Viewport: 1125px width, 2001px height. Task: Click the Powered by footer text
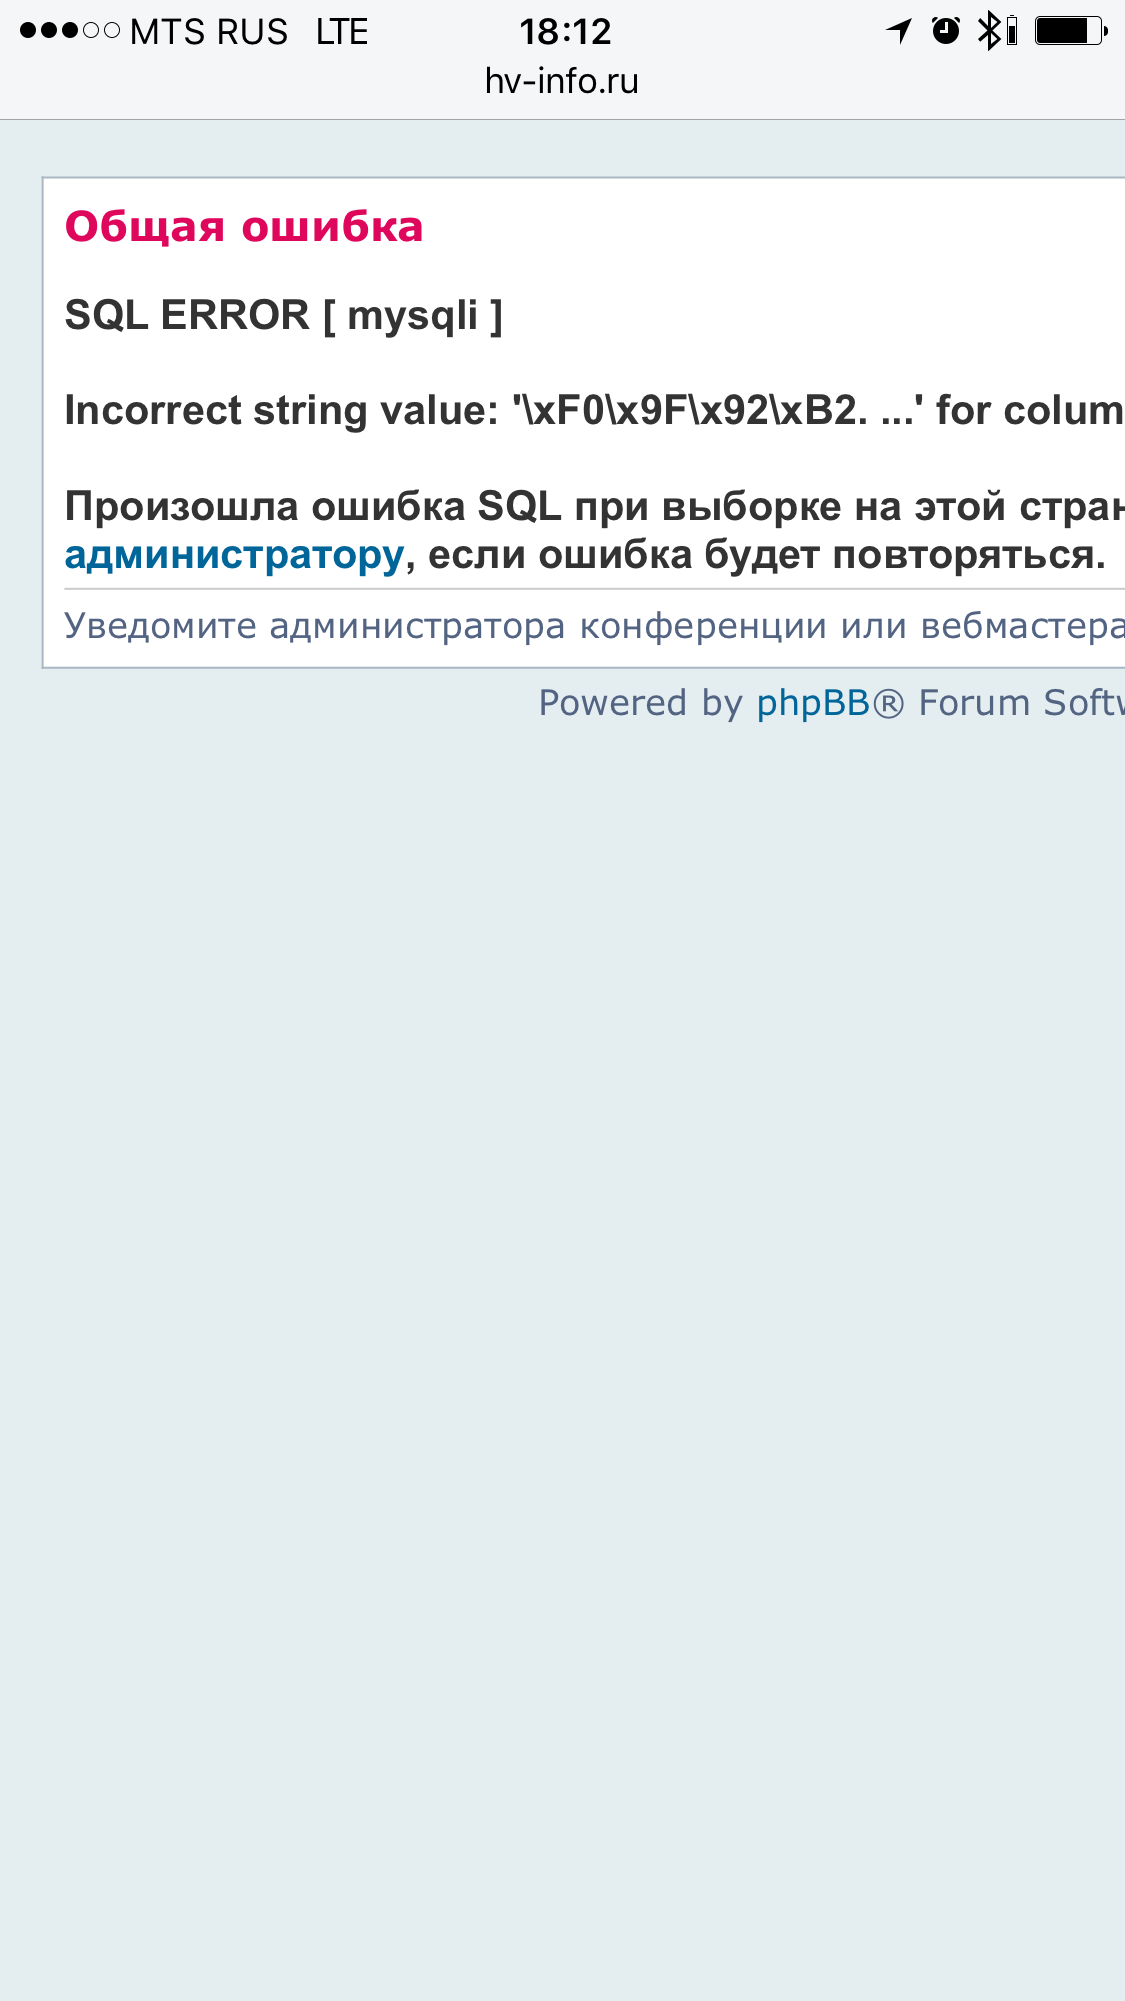(x=640, y=703)
